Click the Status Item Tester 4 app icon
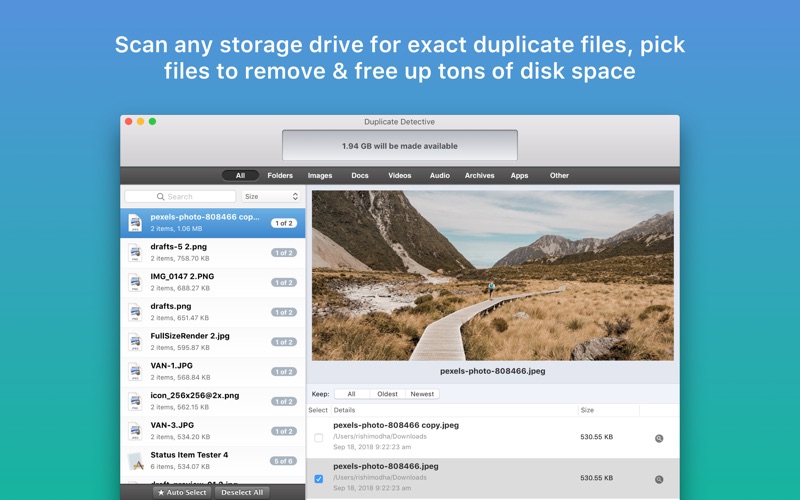This screenshot has height=500, width=800. (134, 461)
